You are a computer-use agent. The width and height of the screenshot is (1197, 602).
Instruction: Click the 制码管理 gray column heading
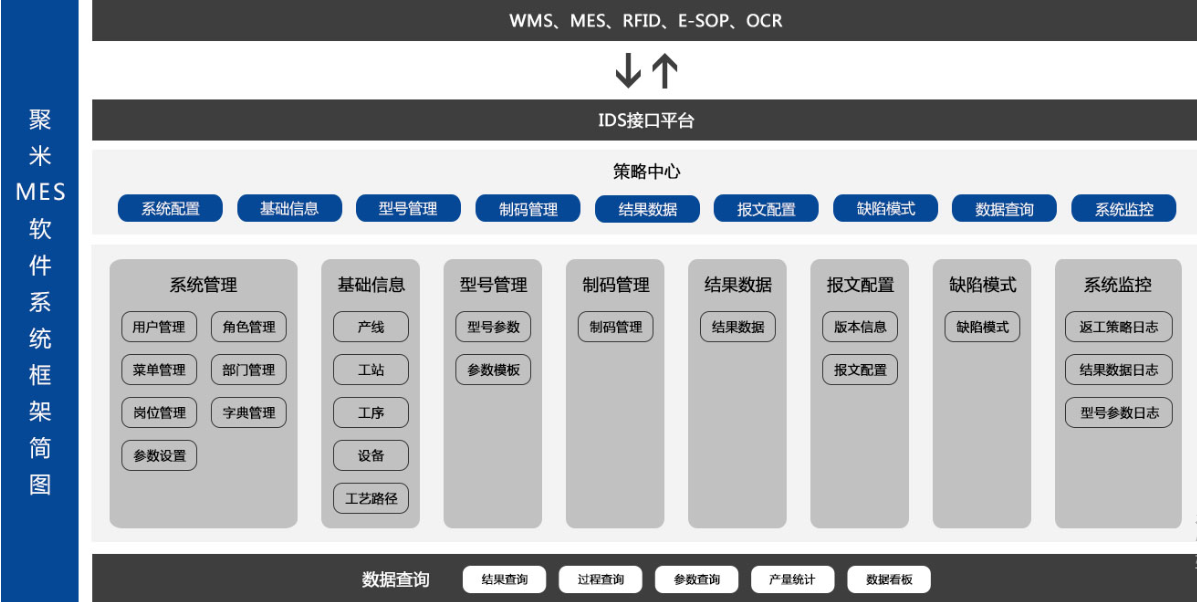point(615,285)
